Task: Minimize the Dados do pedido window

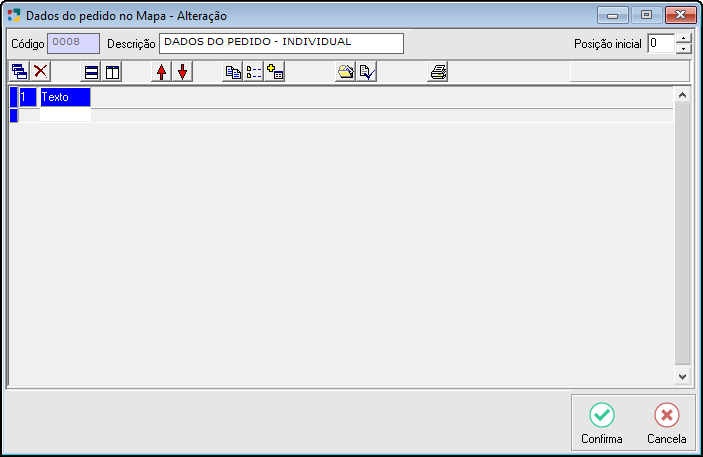Action: pos(613,15)
